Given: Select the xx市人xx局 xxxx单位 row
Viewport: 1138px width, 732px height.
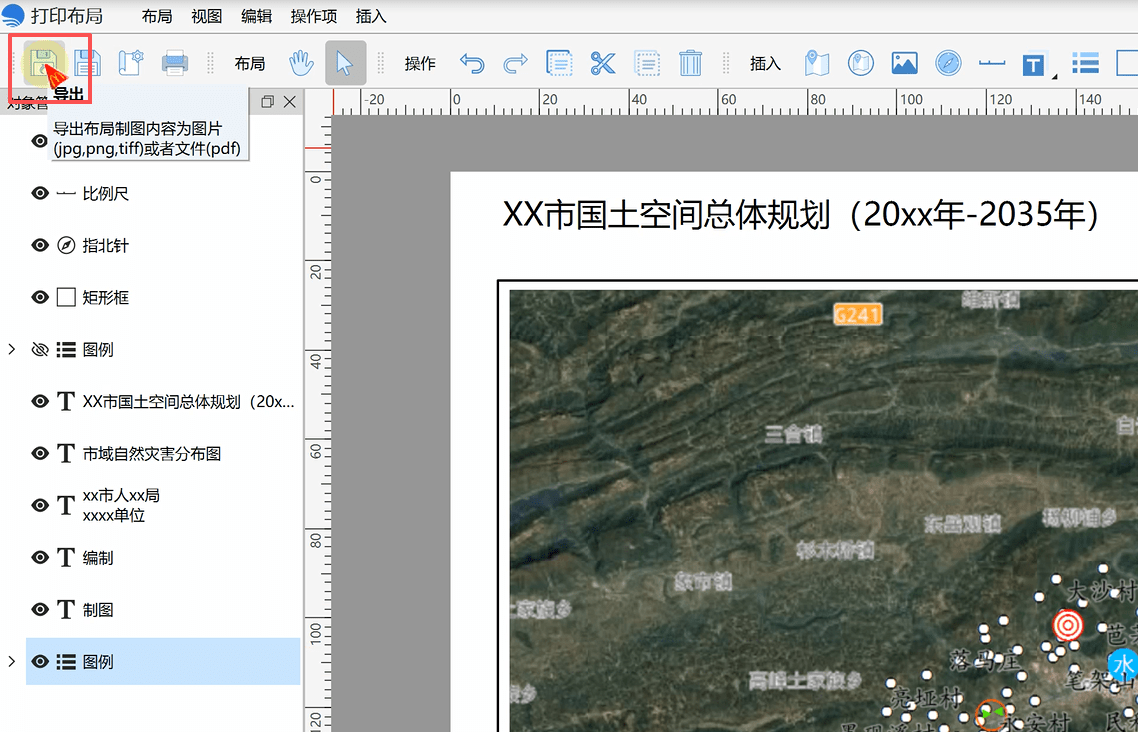Looking at the screenshot, I should pos(163,505).
